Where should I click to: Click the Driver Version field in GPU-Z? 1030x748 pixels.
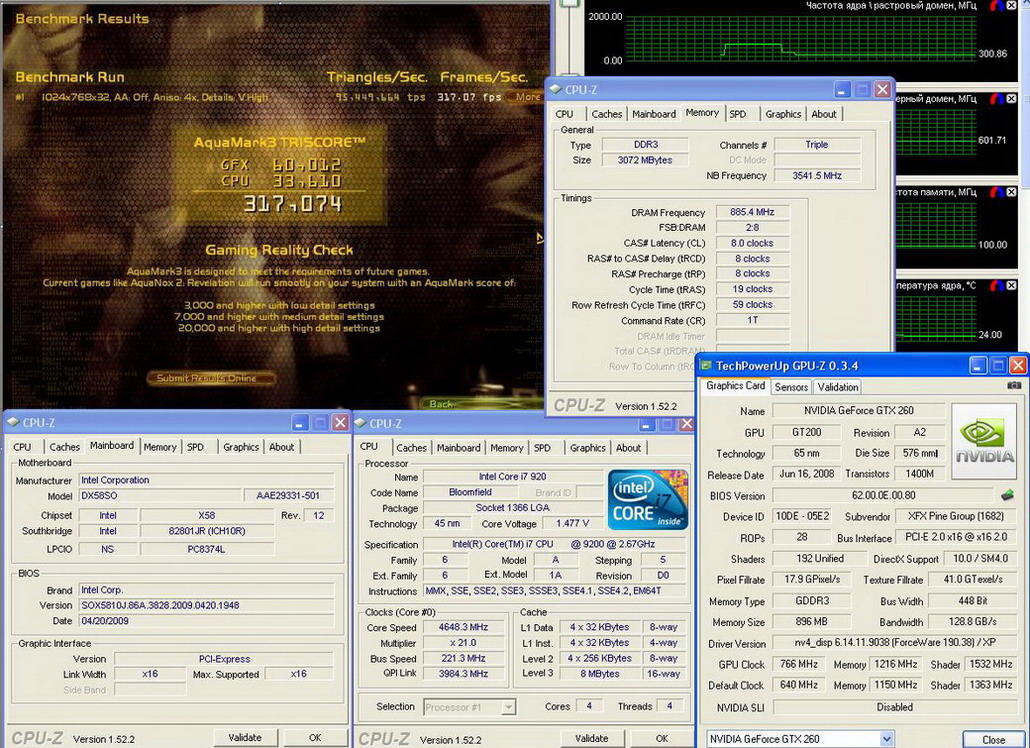pos(894,644)
